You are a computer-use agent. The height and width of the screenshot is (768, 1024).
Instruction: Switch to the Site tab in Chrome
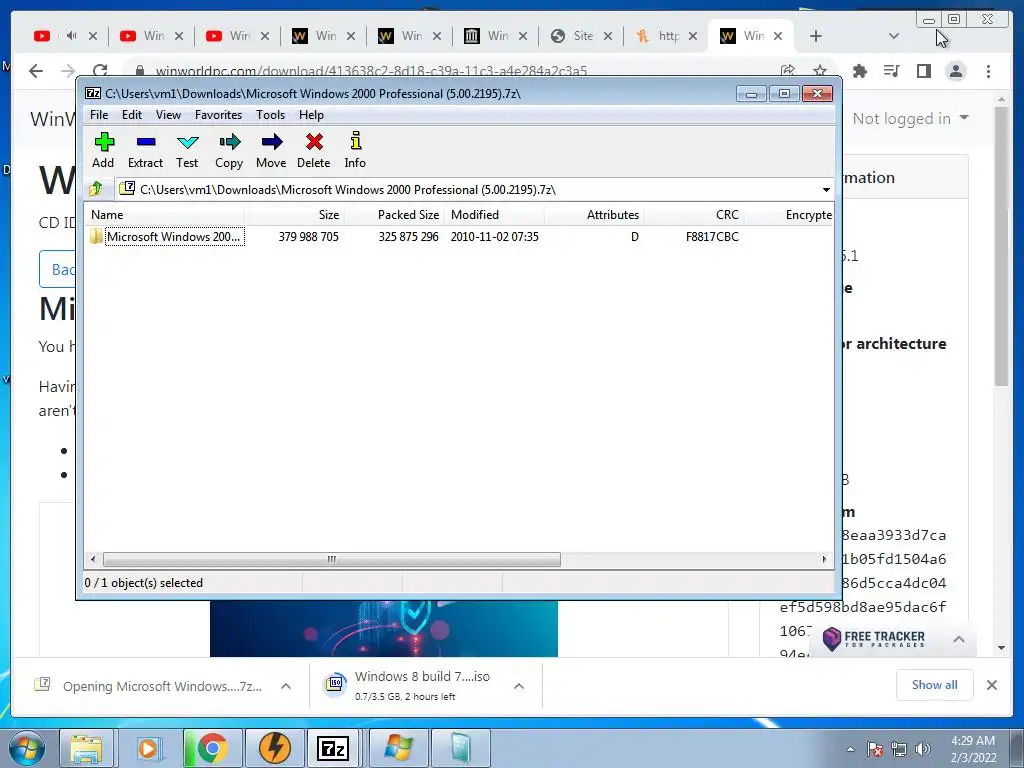click(x=573, y=36)
